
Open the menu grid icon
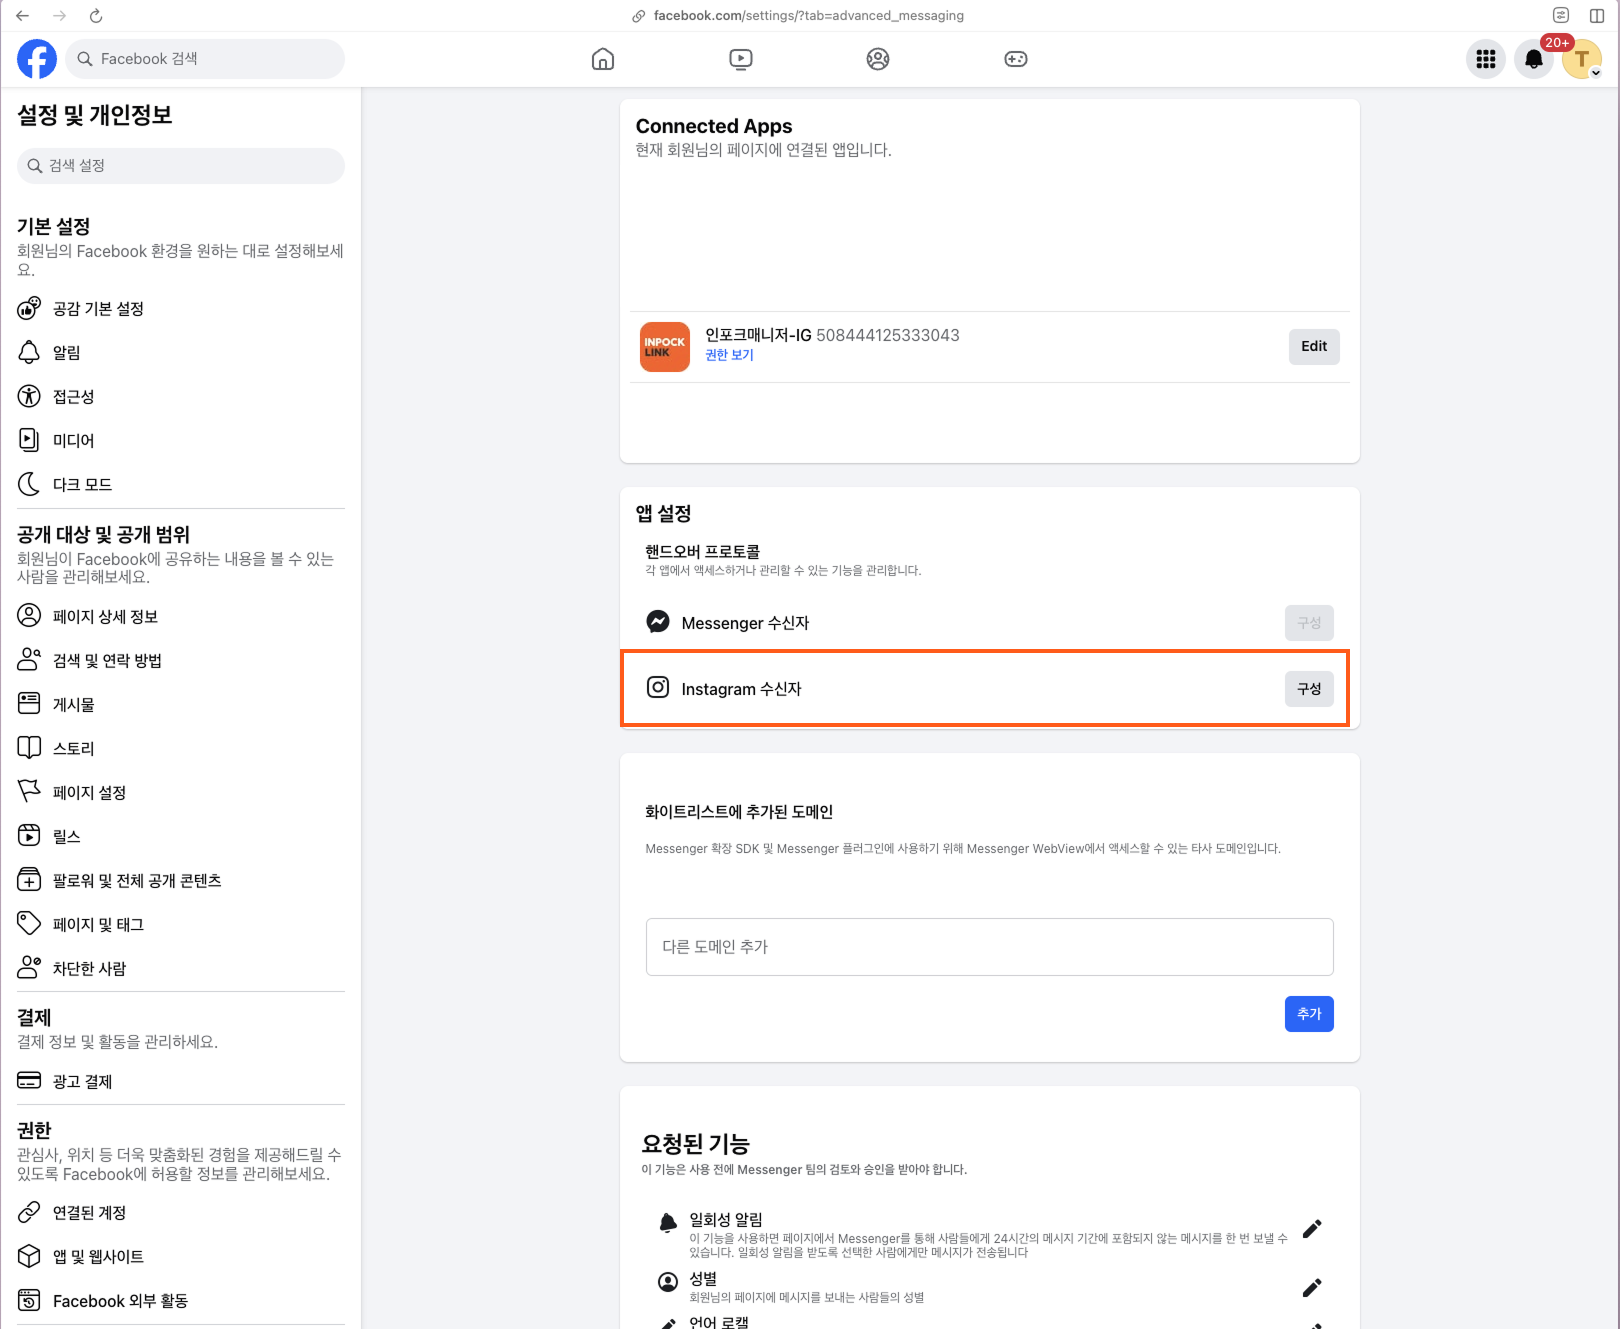point(1486,59)
